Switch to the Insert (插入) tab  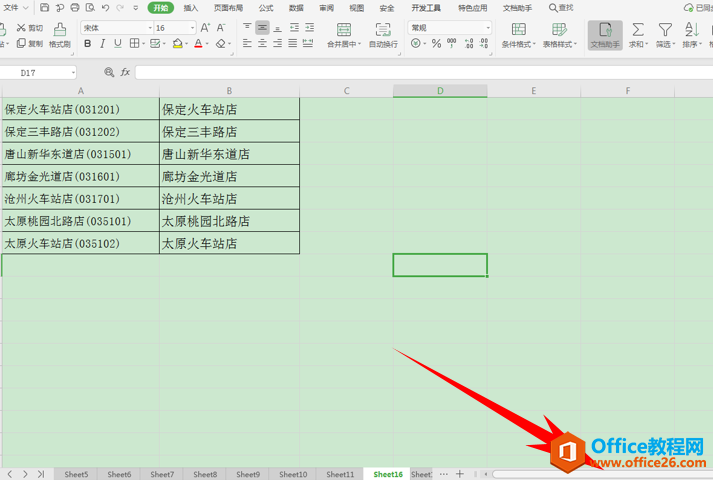[x=191, y=8]
